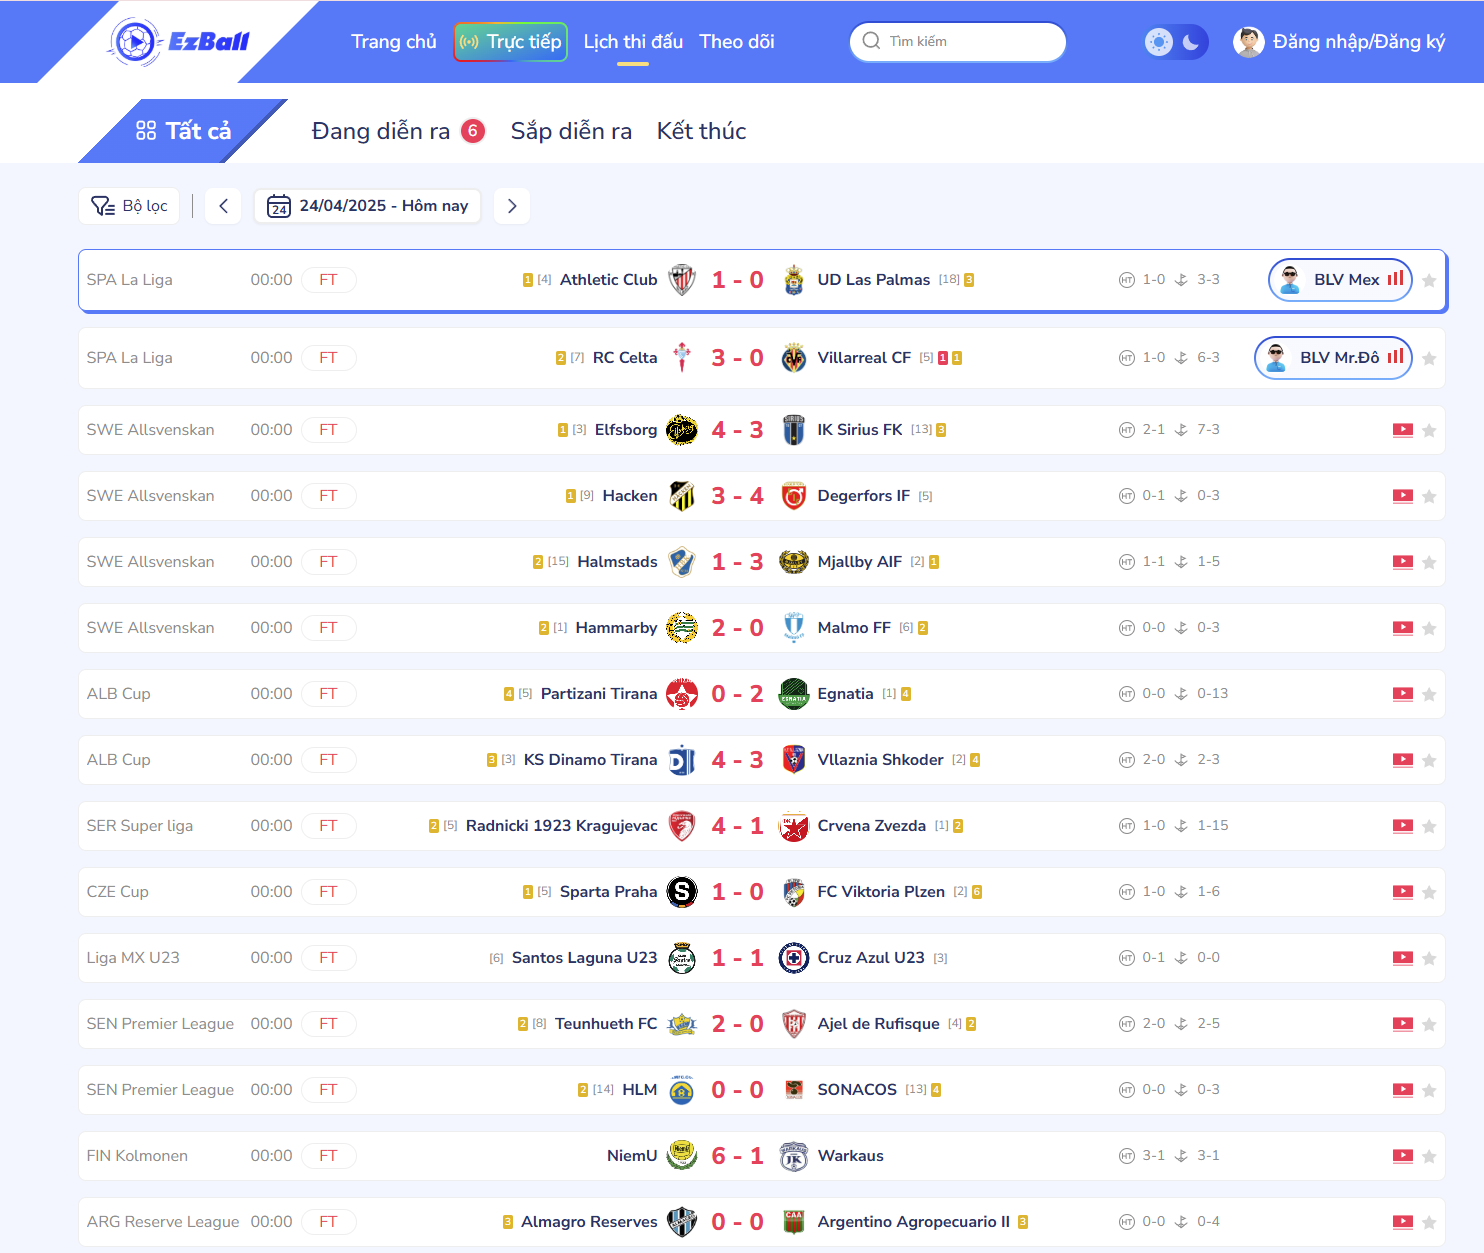Go to previous day arrow
Viewport: 1484px width, 1253px height.
[x=223, y=206]
